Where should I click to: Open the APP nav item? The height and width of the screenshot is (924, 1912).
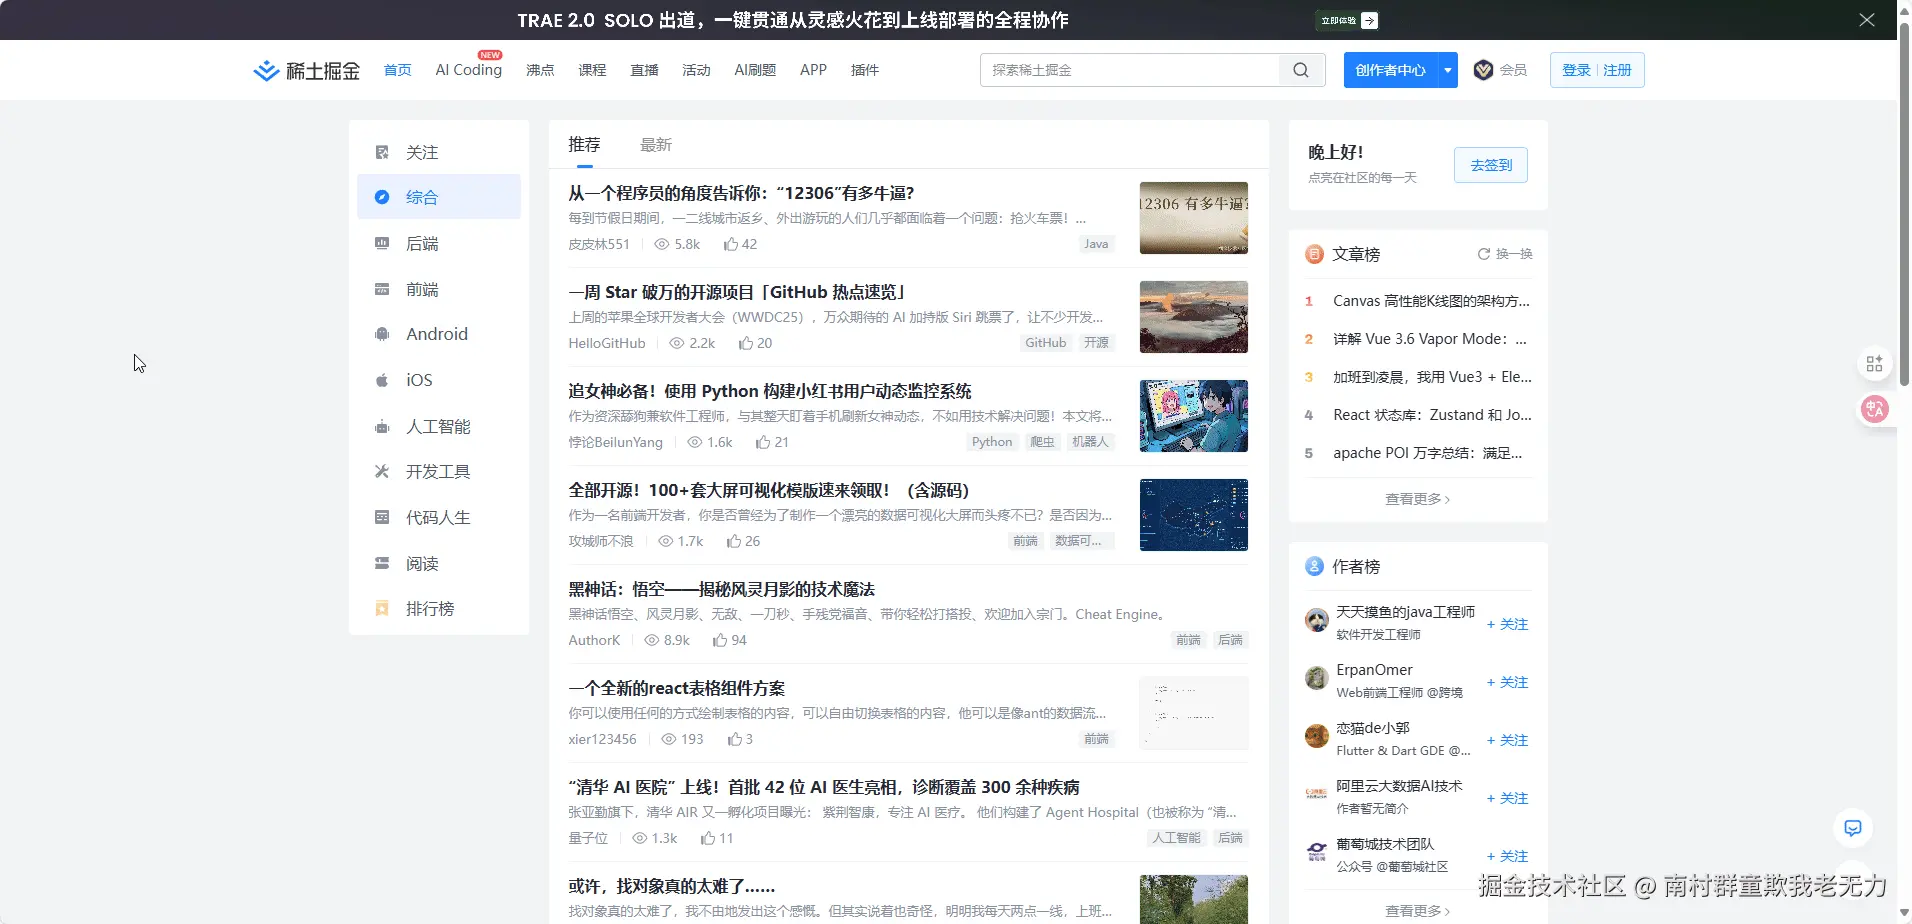pos(813,70)
